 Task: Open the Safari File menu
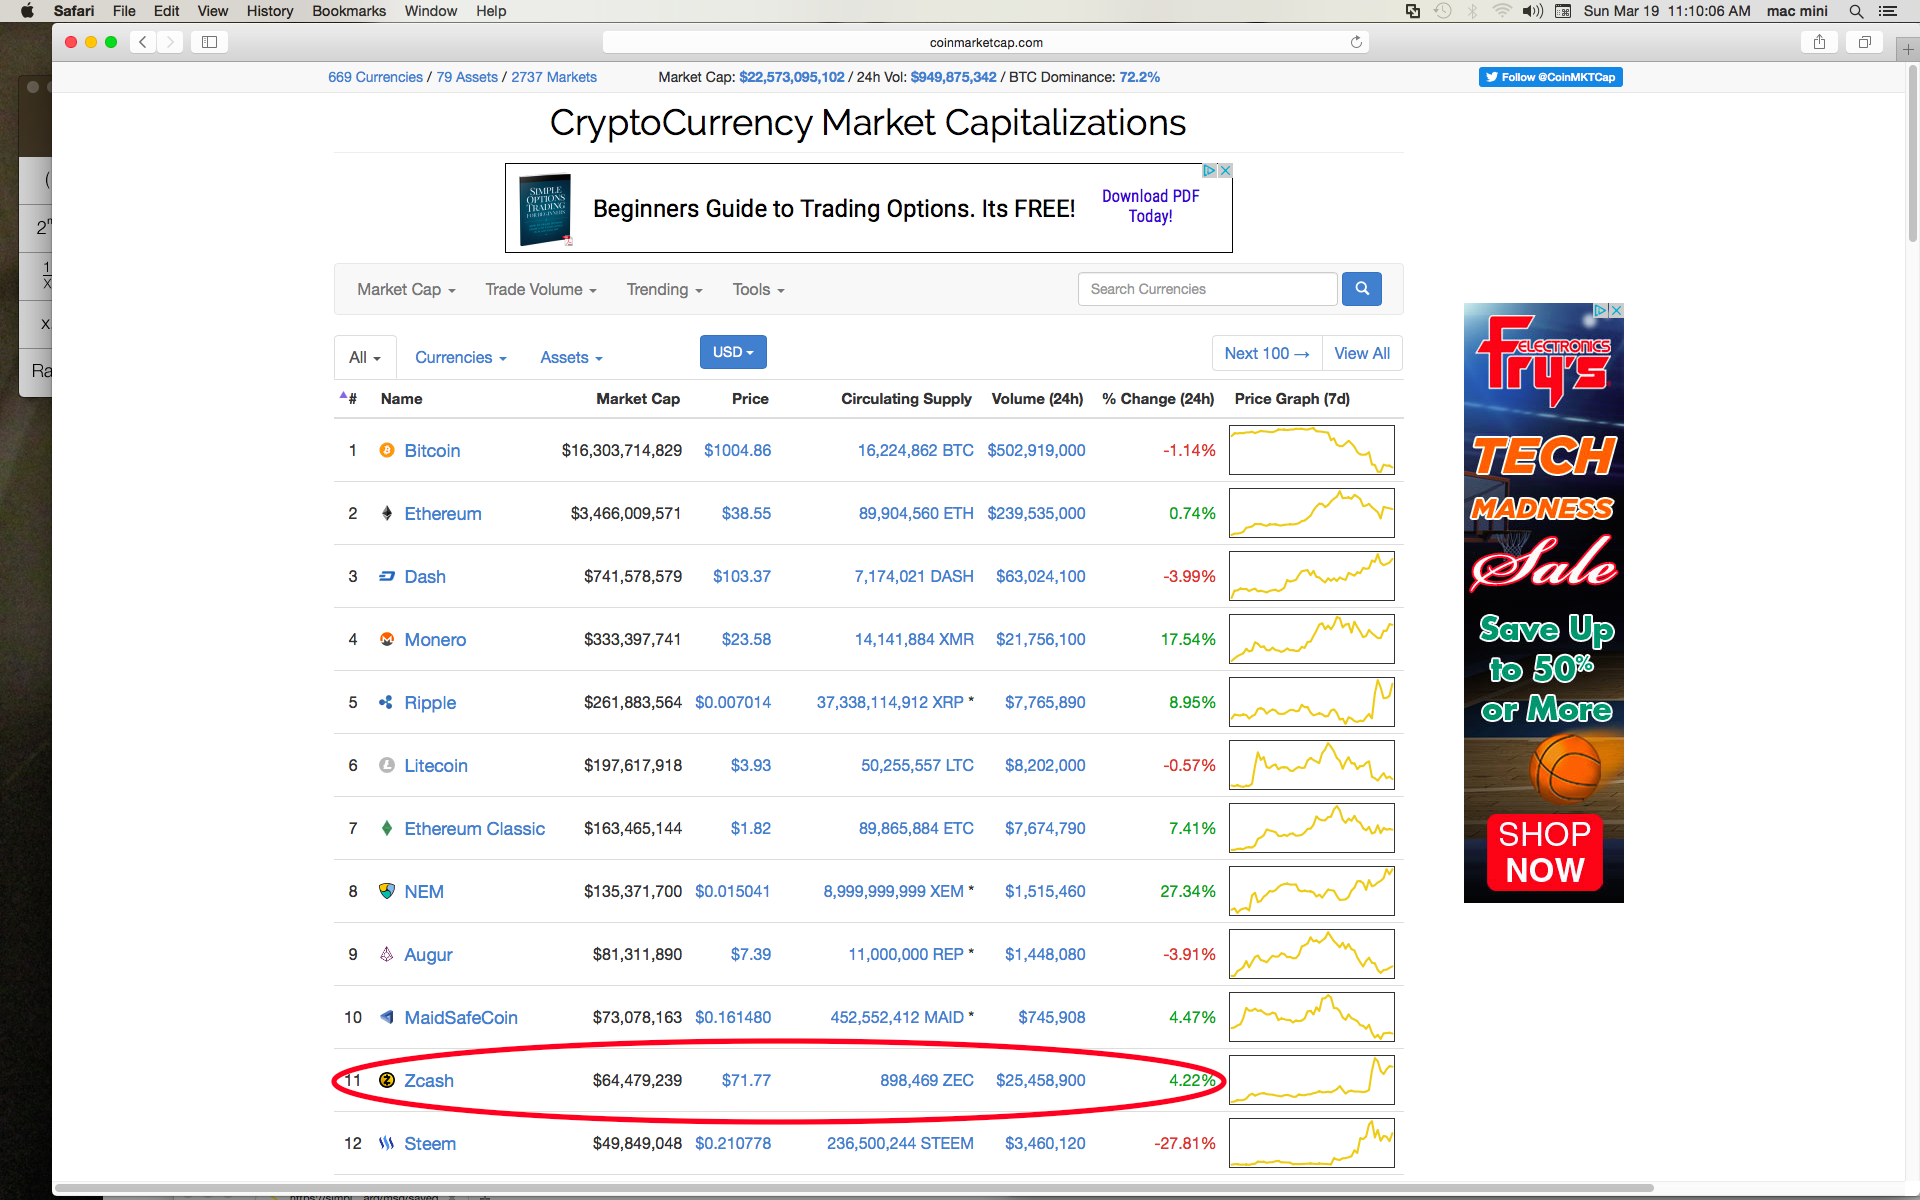tap(124, 11)
